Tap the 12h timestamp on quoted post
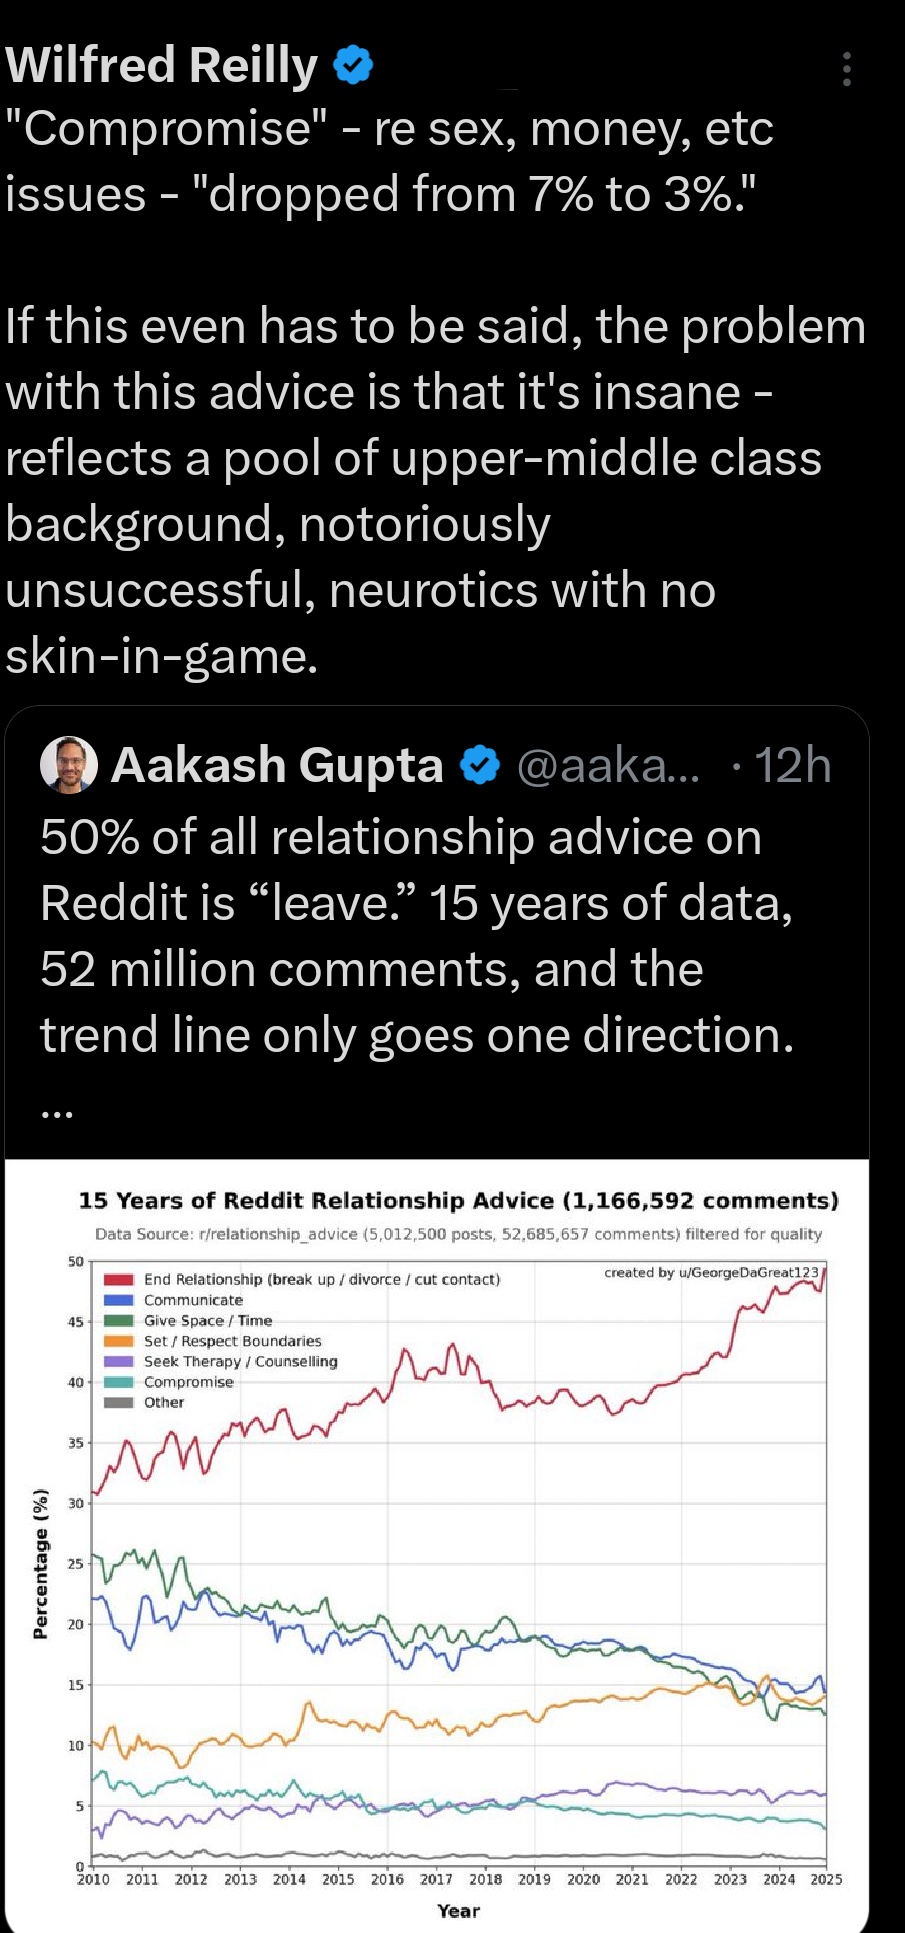The height and width of the screenshot is (1933, 905). pyautogui.click(x=792, y=766)
